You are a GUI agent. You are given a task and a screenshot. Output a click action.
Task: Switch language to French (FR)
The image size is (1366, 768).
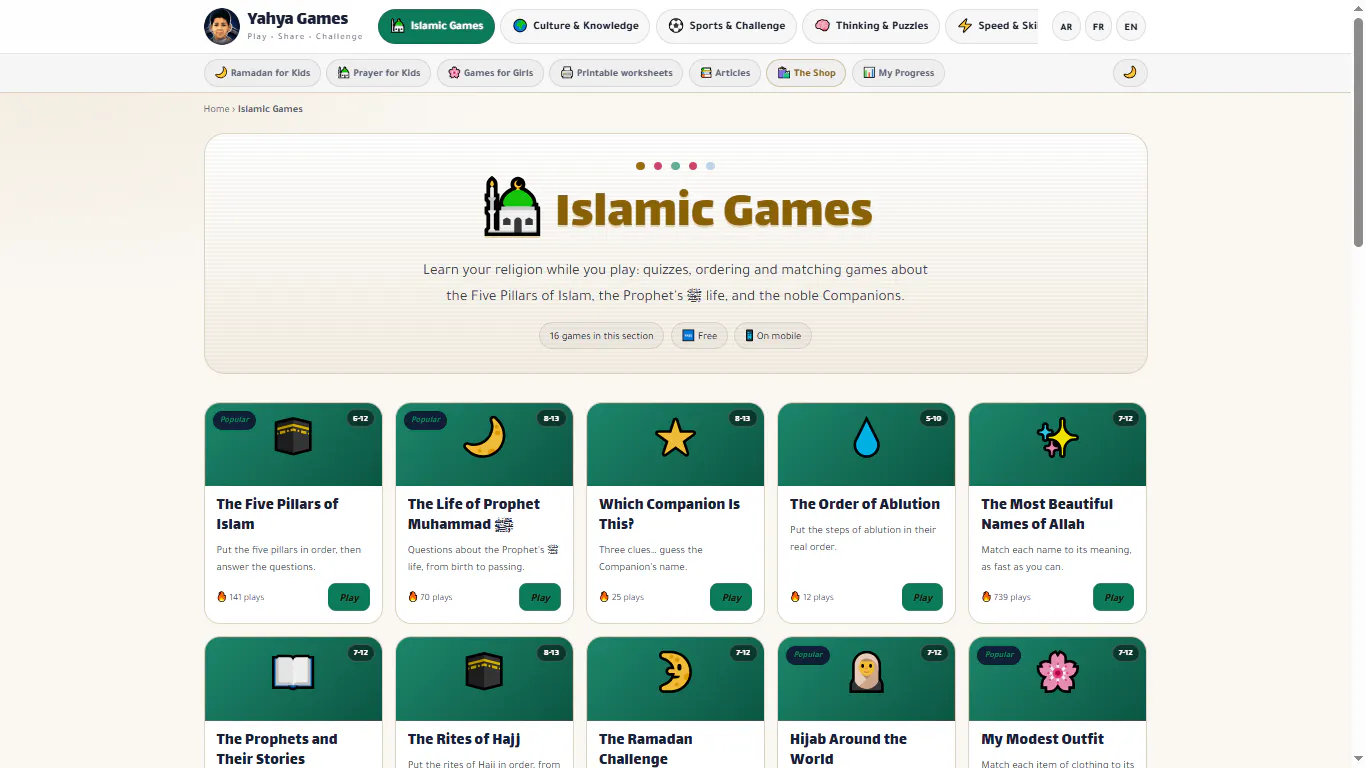1098,27
